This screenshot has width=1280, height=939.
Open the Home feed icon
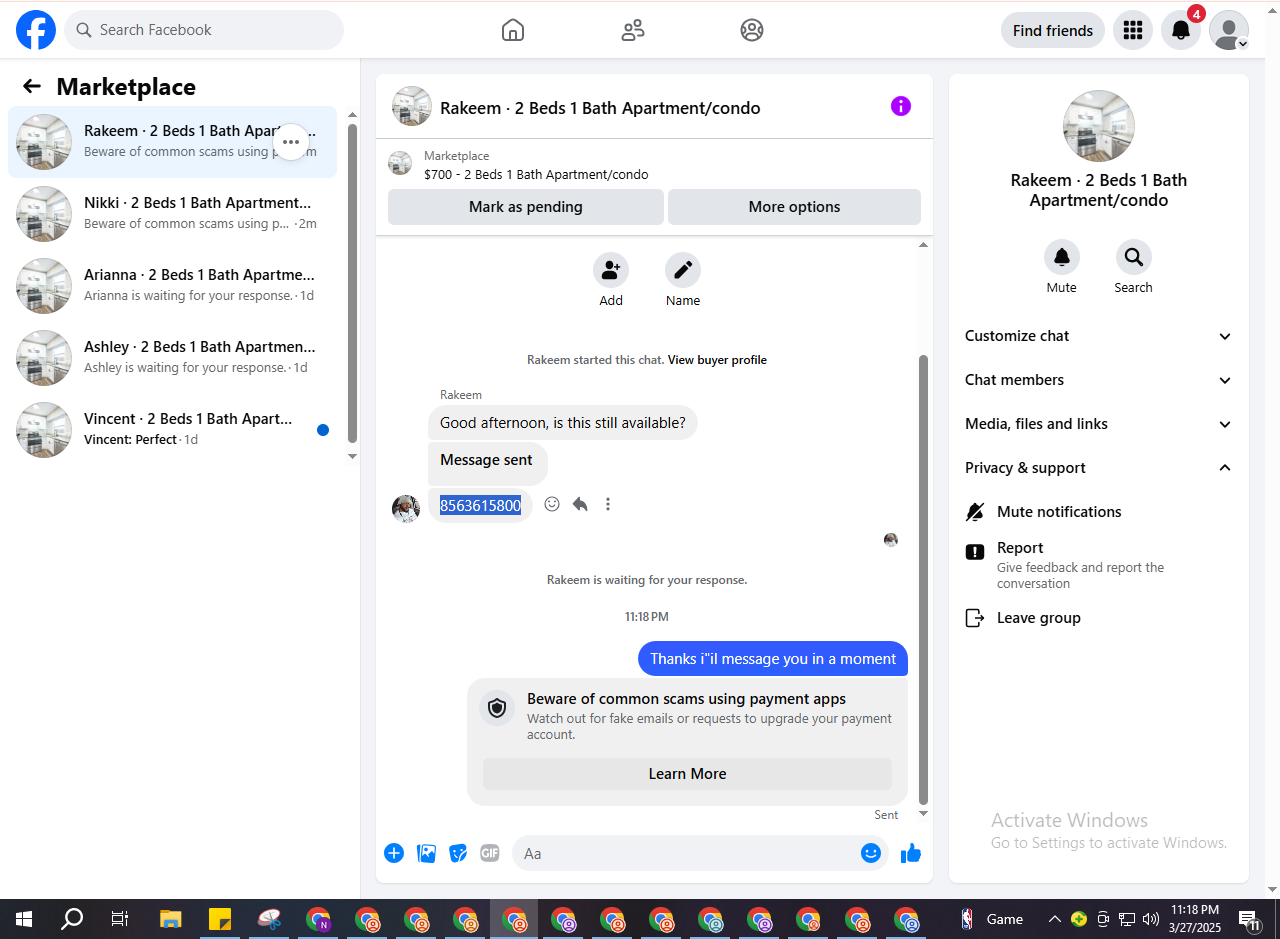[513, 30]
